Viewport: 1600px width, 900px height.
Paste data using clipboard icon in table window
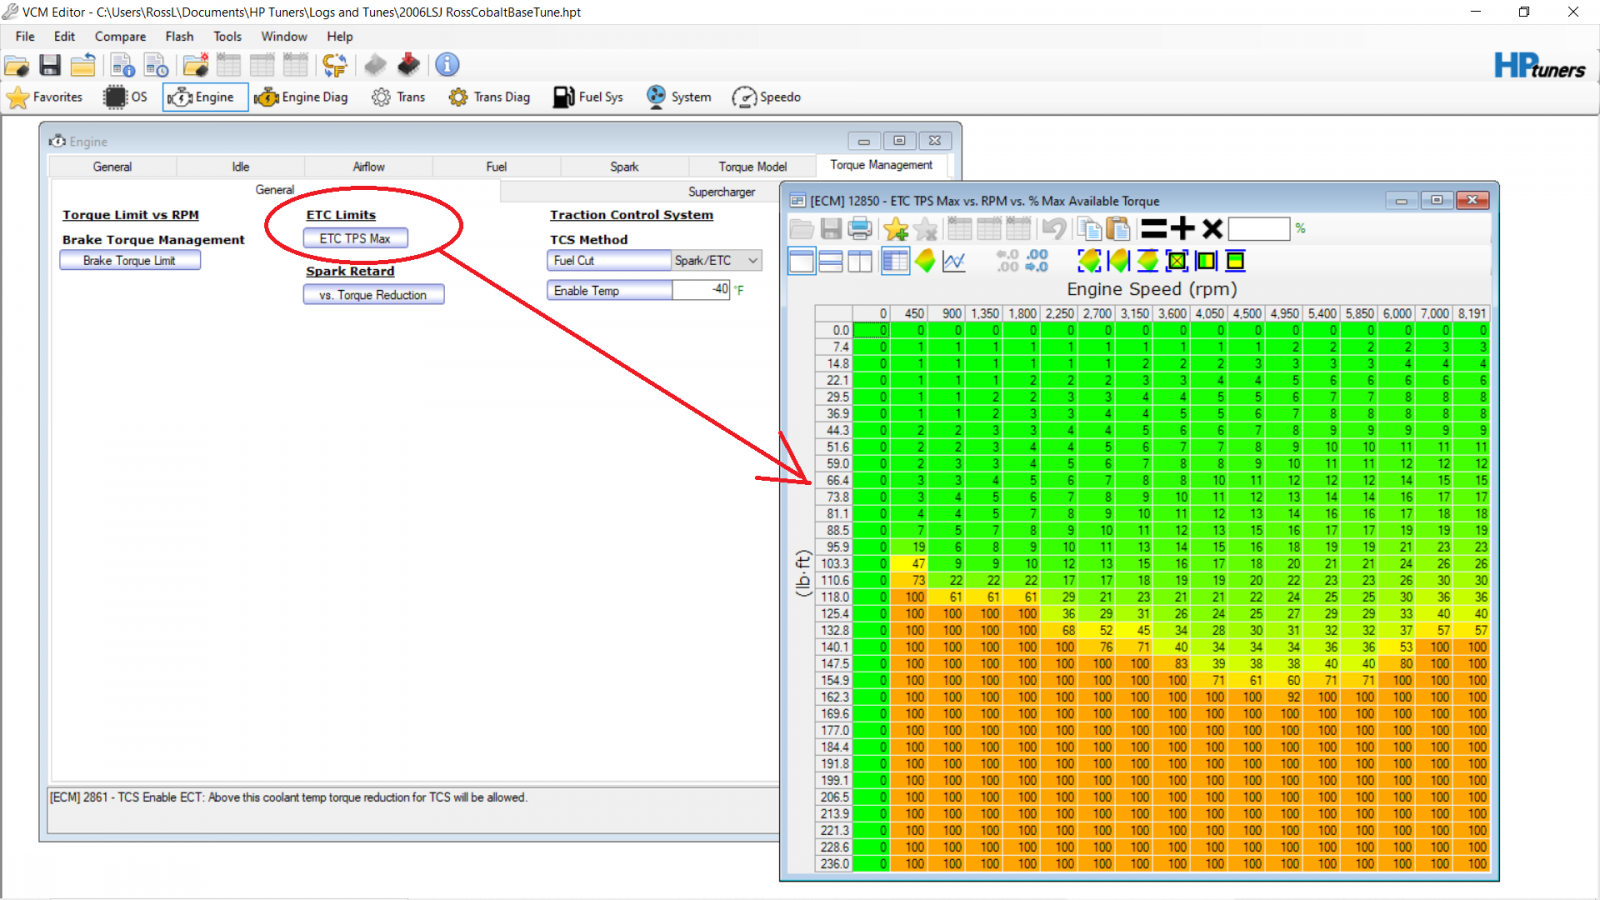1117,229
